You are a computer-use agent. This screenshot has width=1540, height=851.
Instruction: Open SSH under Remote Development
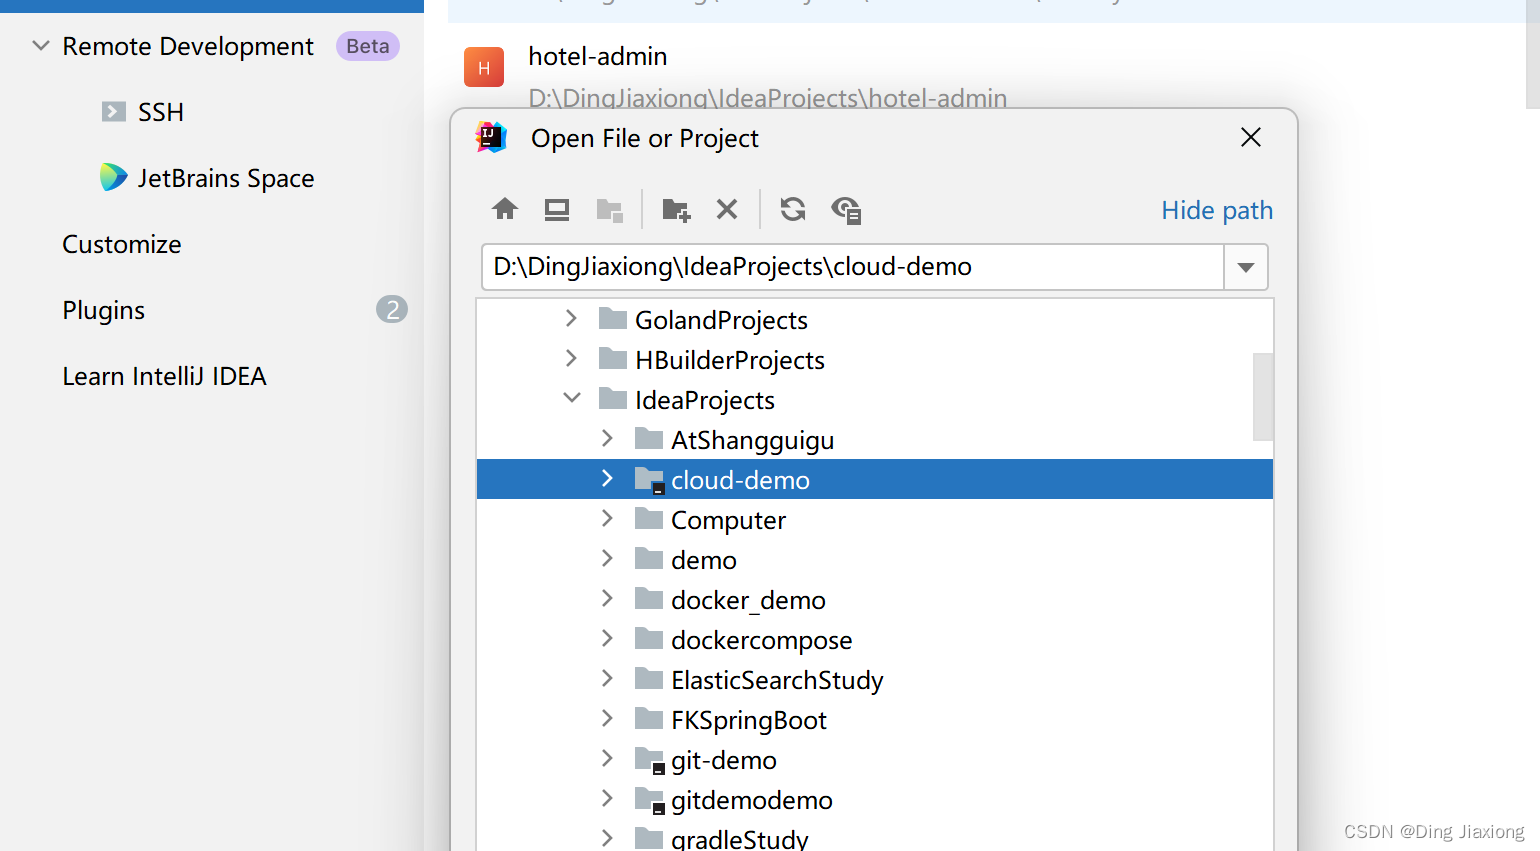point(161,112)
